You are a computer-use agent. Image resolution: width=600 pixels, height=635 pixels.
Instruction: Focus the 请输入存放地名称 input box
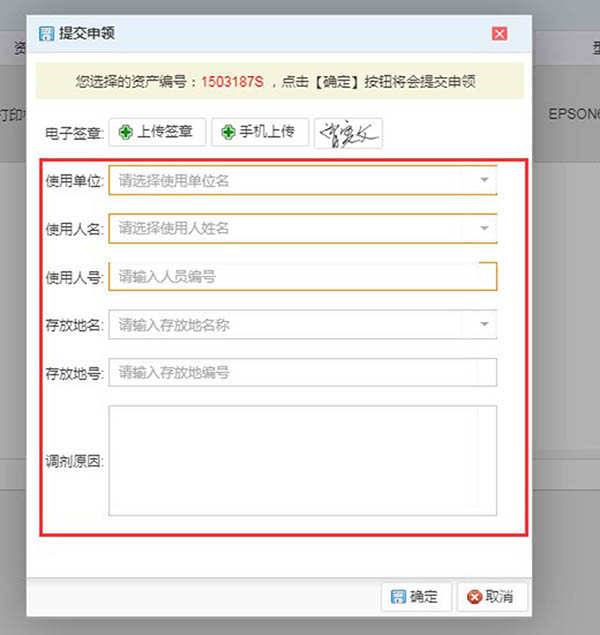click(x=290, y=324)
